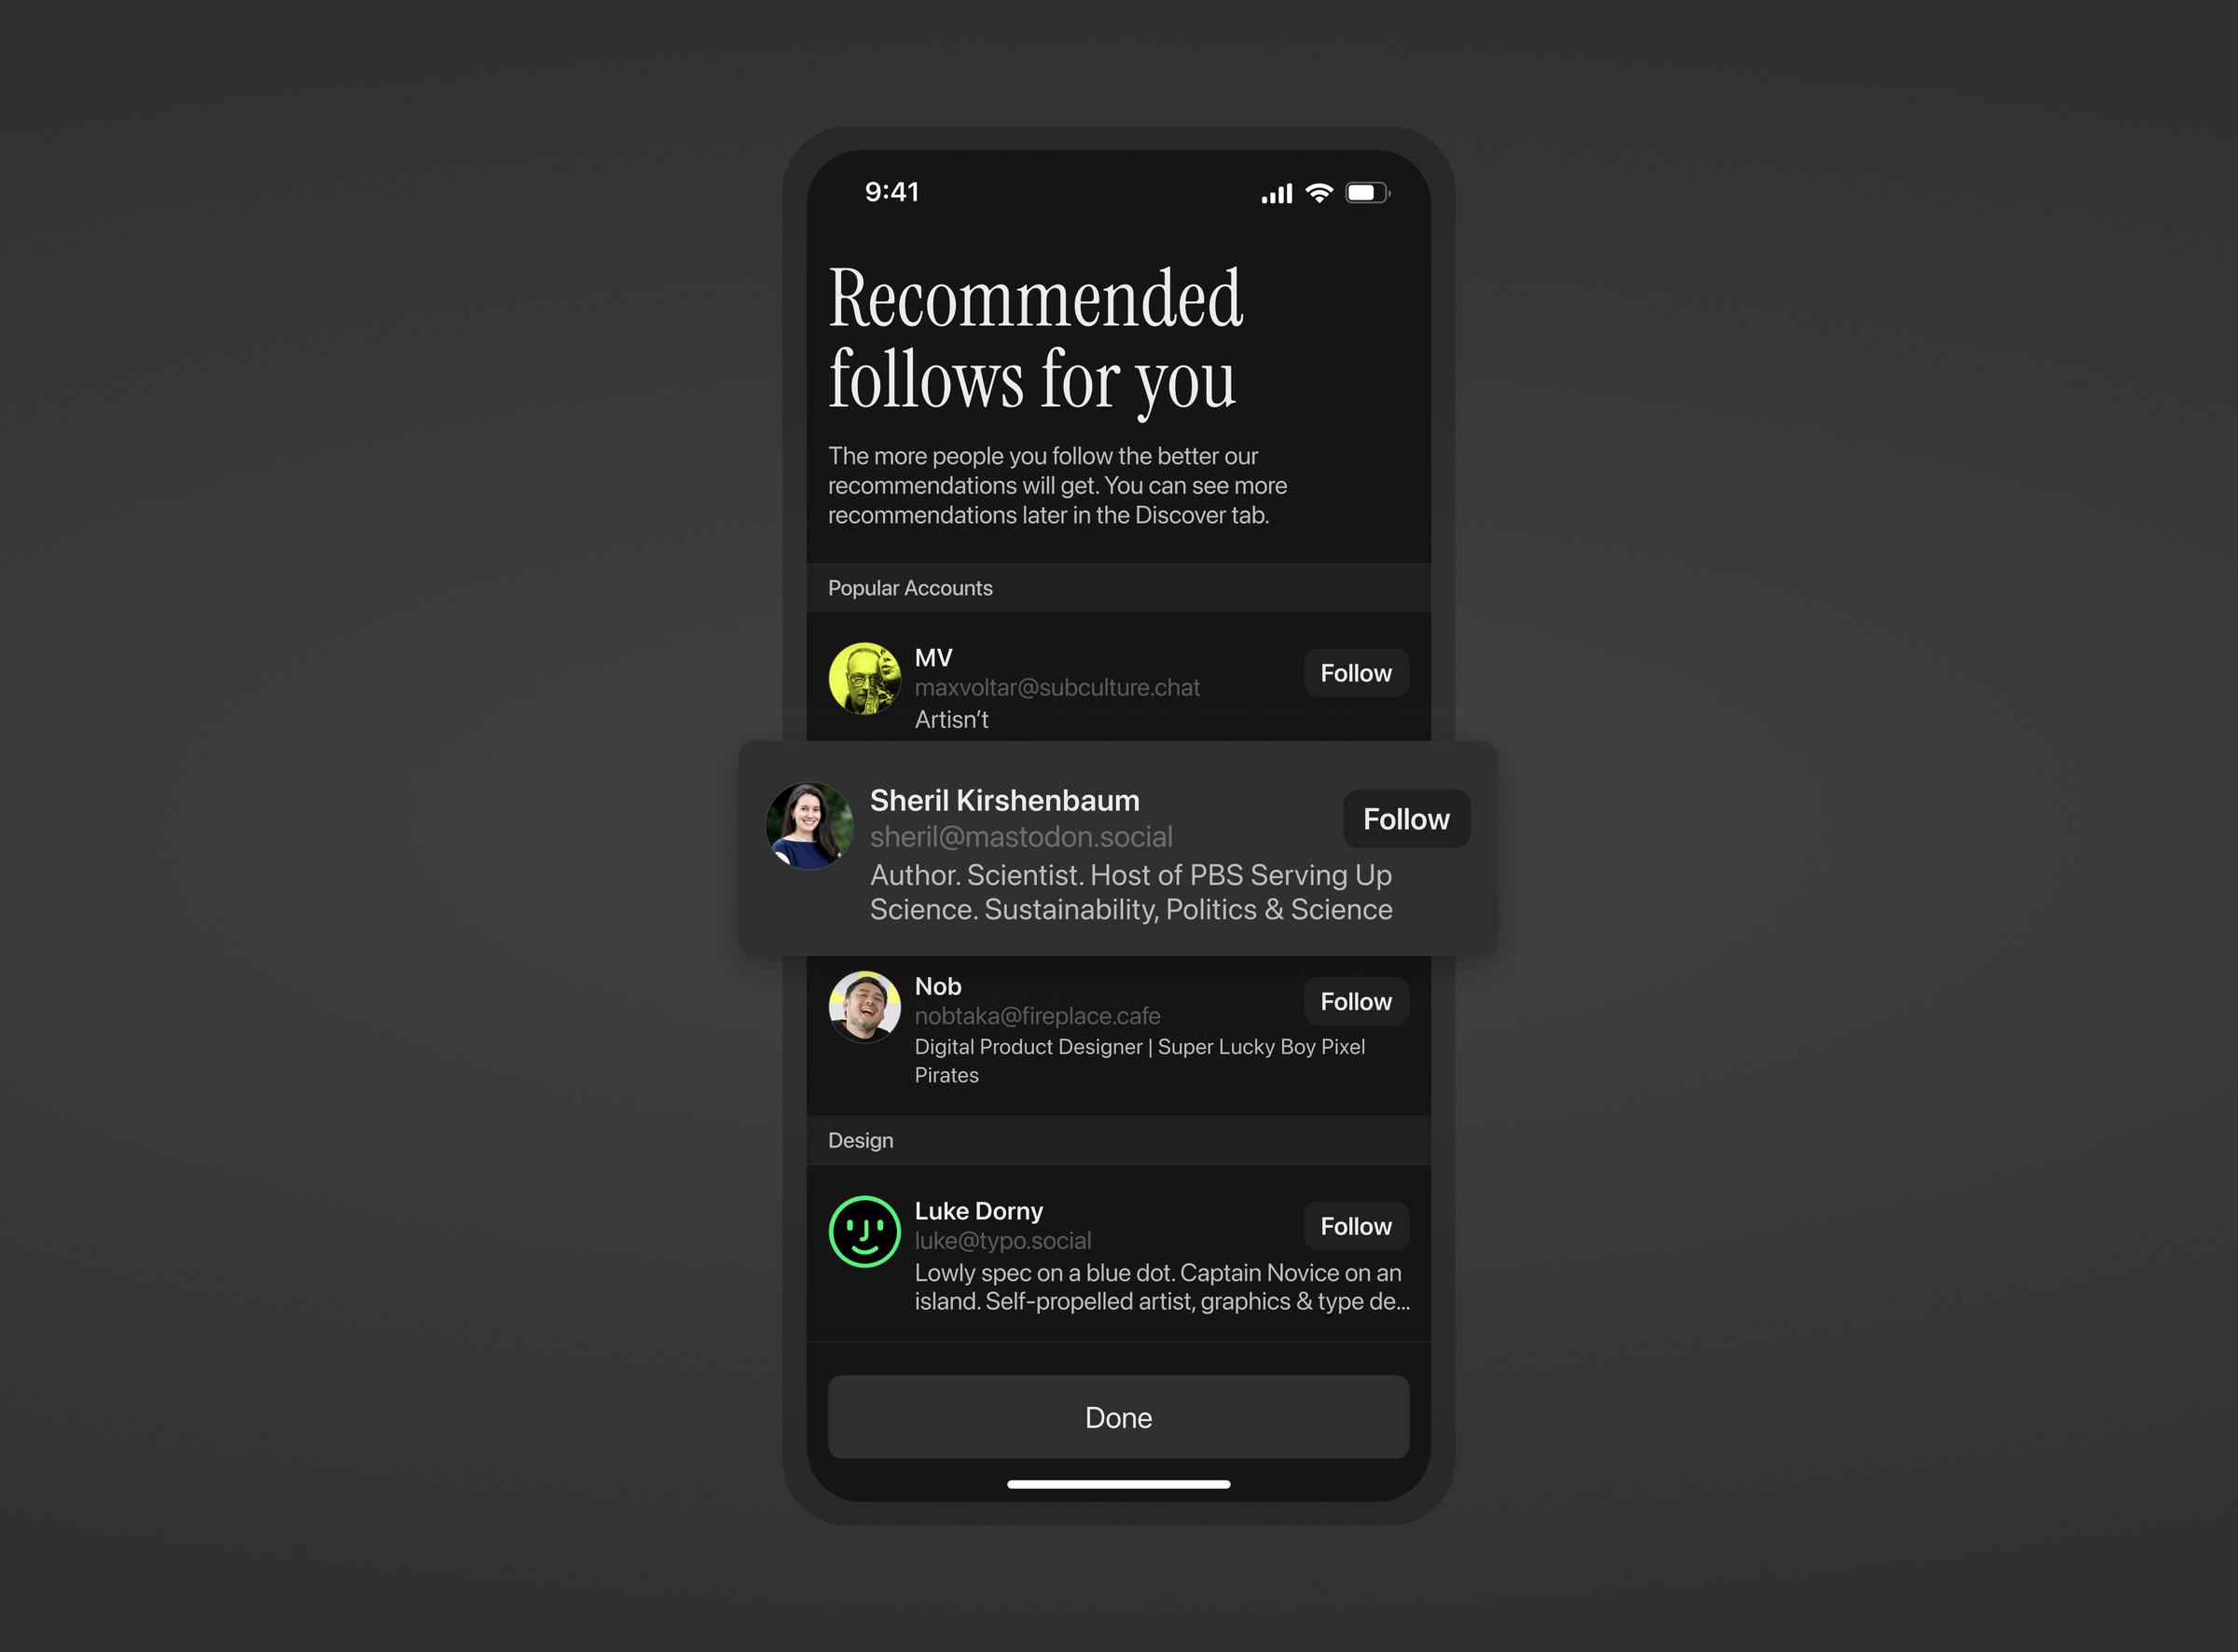Follow Luke Dorny on typo.social

point(1355,1225)
